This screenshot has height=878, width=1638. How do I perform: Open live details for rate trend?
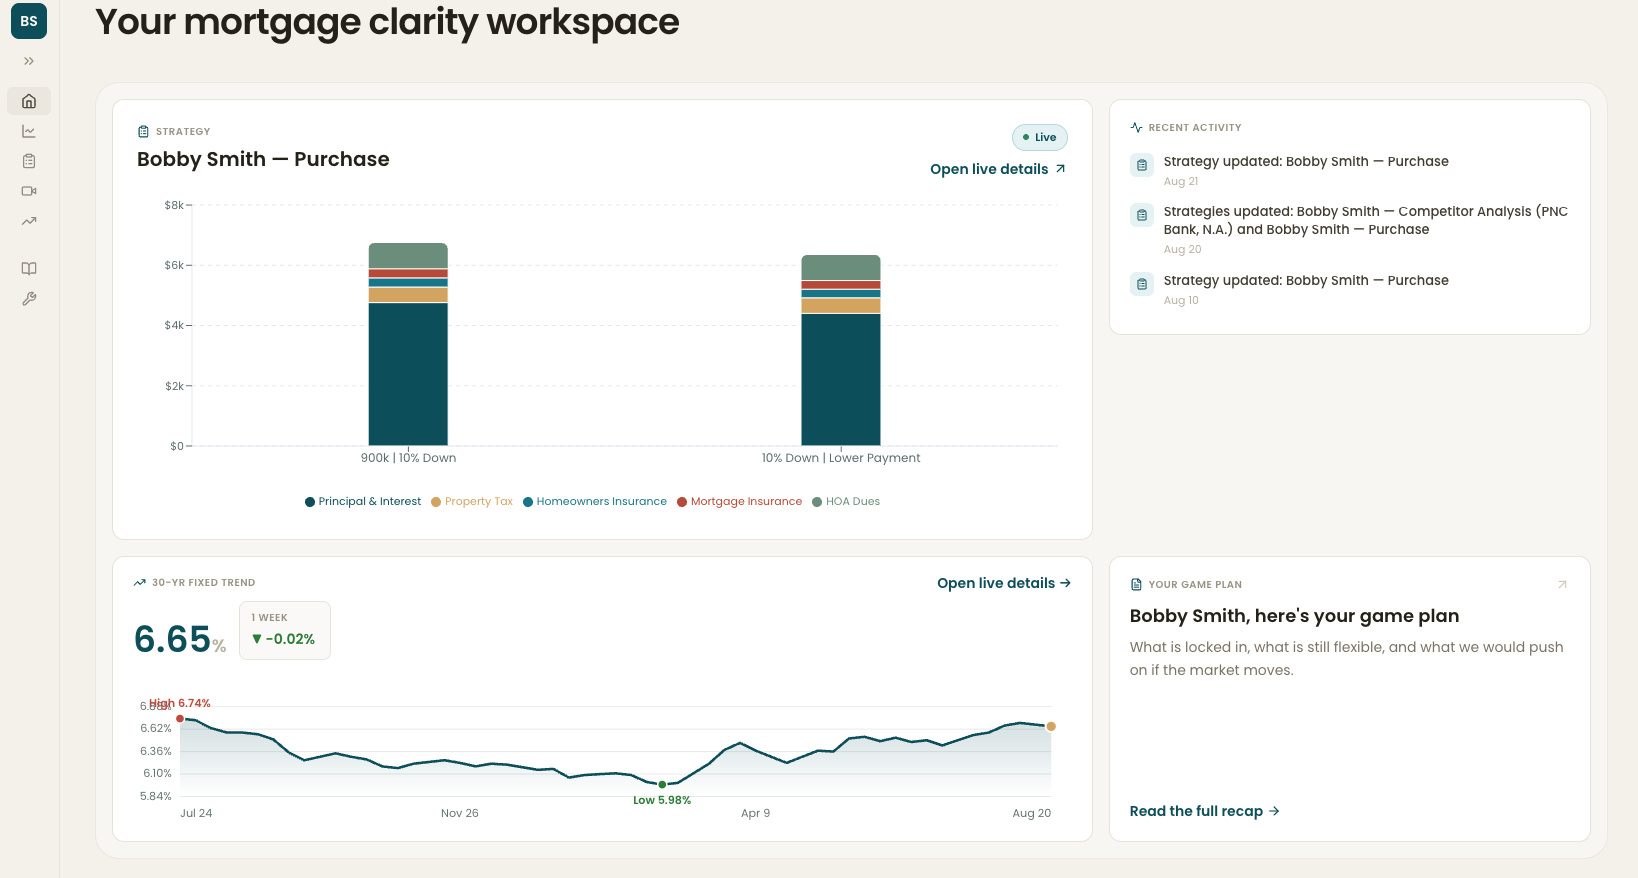1004,583
